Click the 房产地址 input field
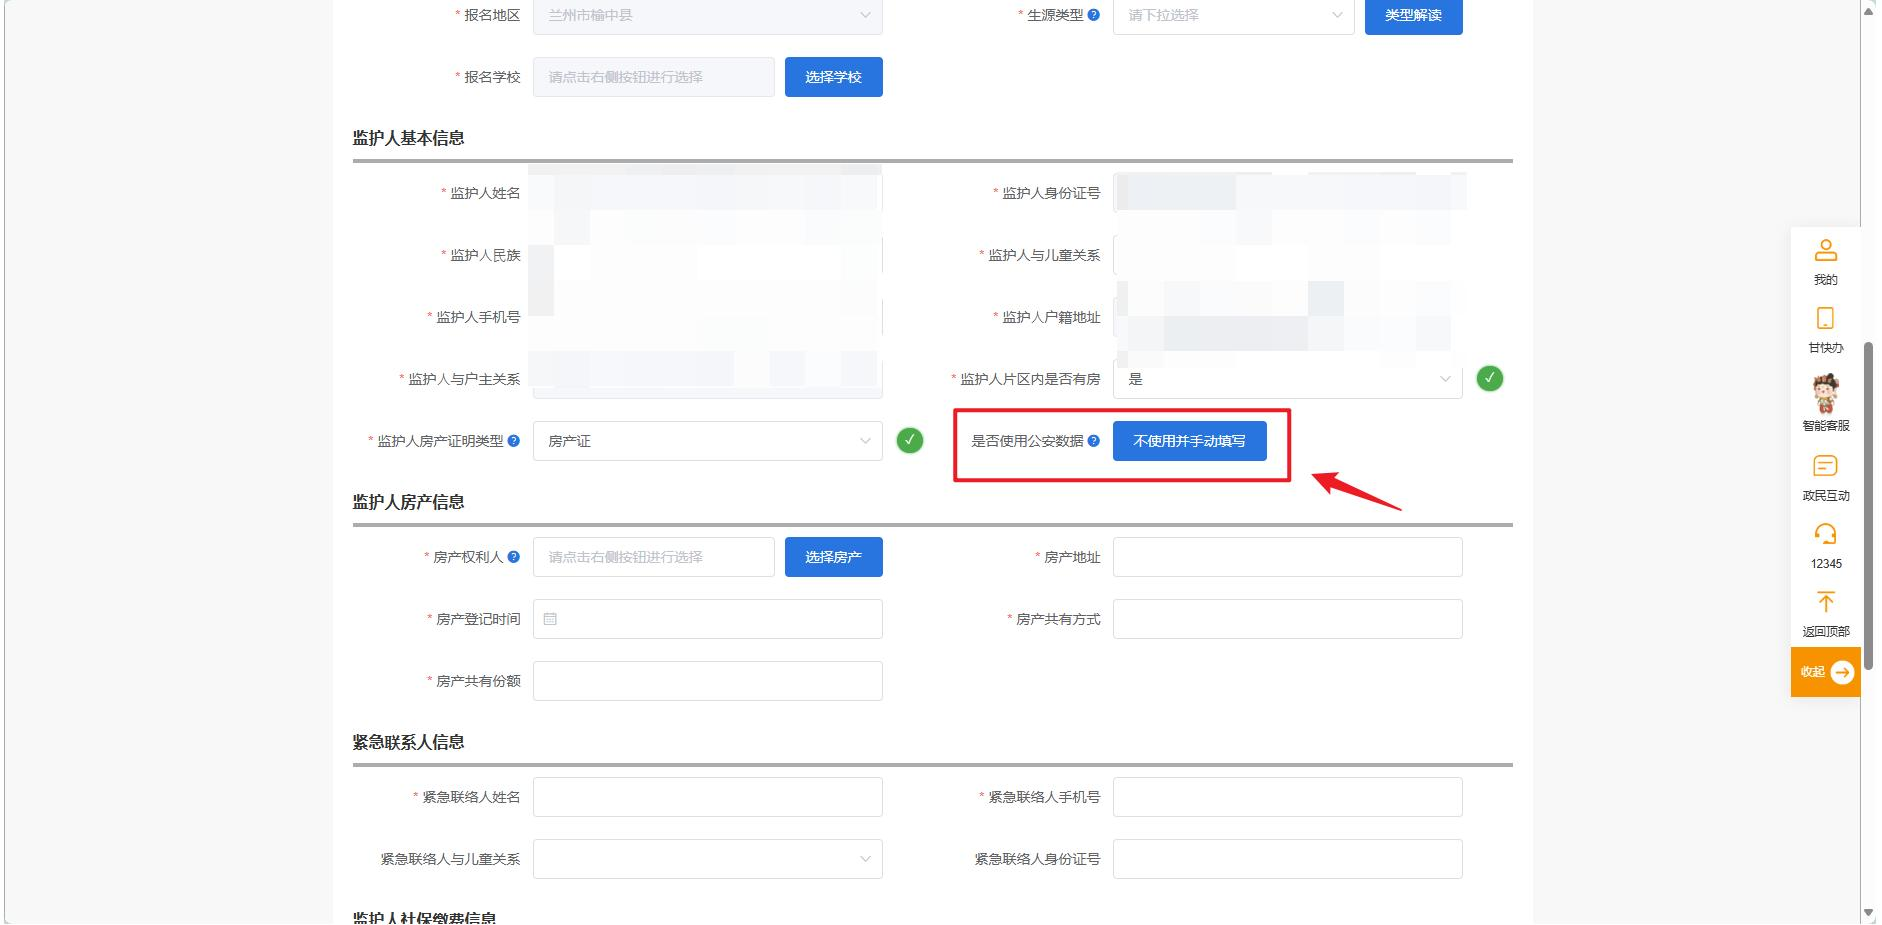Viewport: 1882px width, 925px height. (x=1288, y=557)
